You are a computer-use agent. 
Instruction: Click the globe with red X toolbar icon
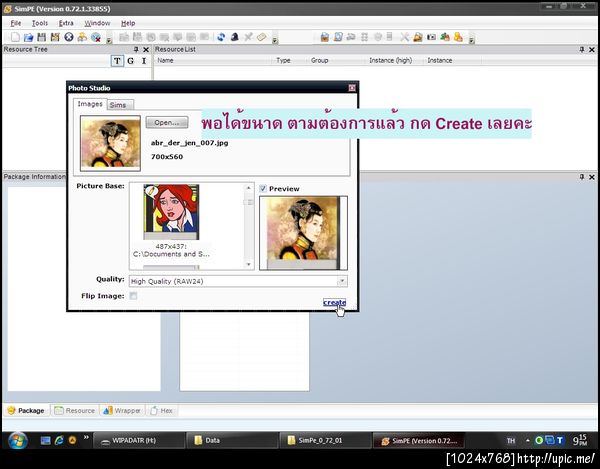[x=96, y=37]
